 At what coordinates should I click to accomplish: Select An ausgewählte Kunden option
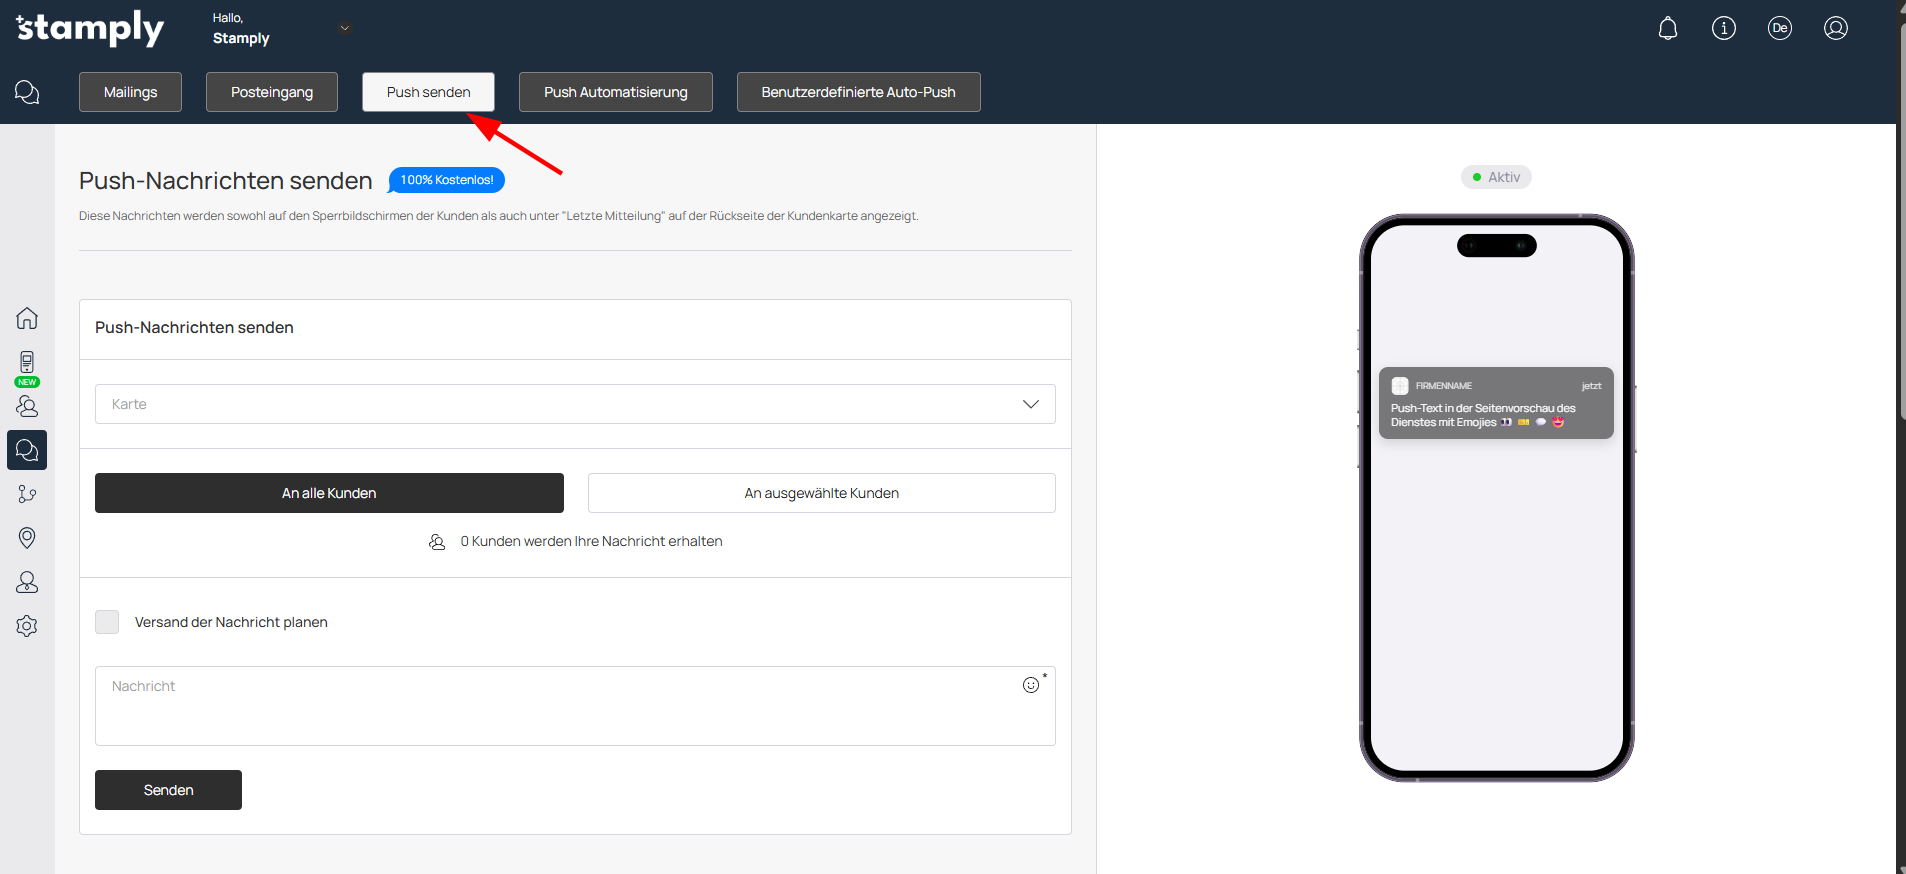click(821, 493)
